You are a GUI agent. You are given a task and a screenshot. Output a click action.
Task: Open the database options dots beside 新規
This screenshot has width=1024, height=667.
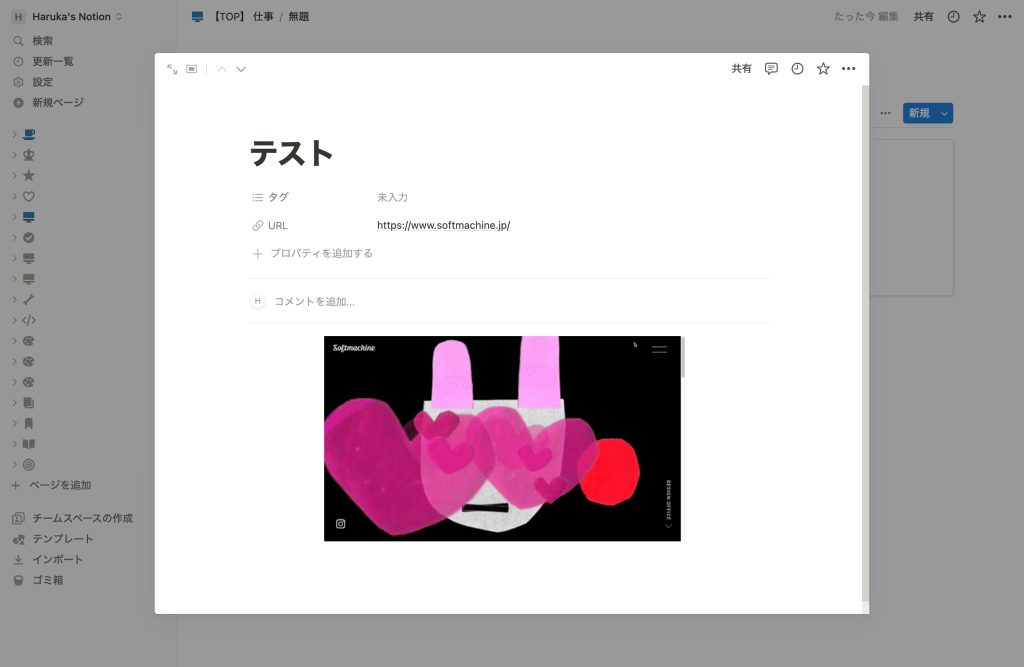pyautogui.click(x=885, y=113)
